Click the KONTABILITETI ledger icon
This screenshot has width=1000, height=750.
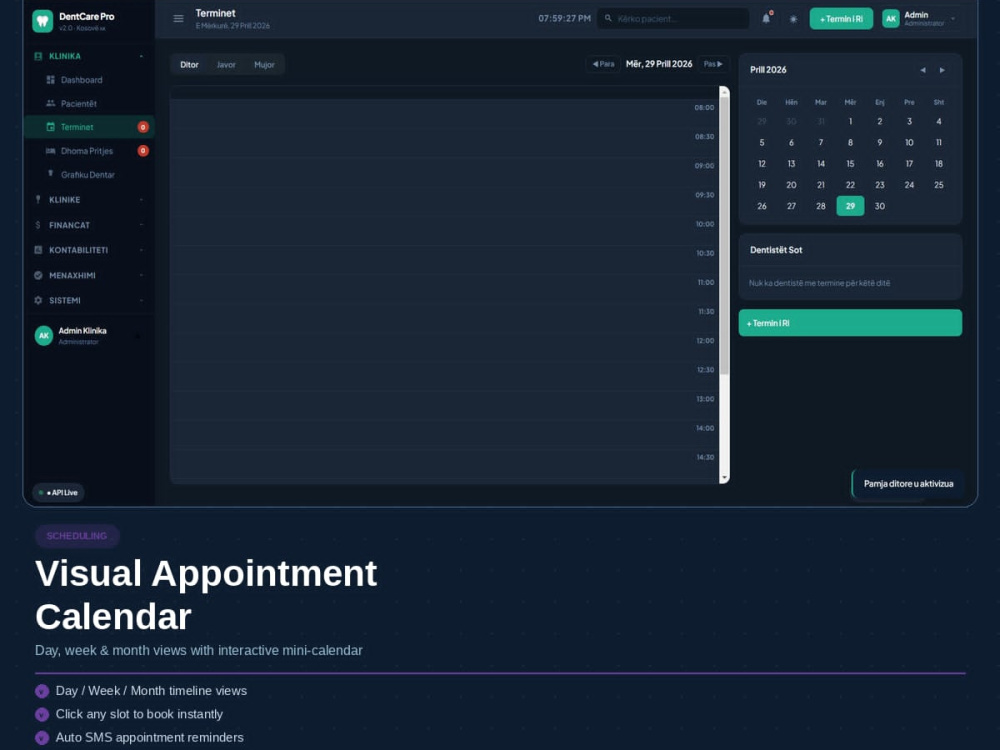[x=38, y=250]
